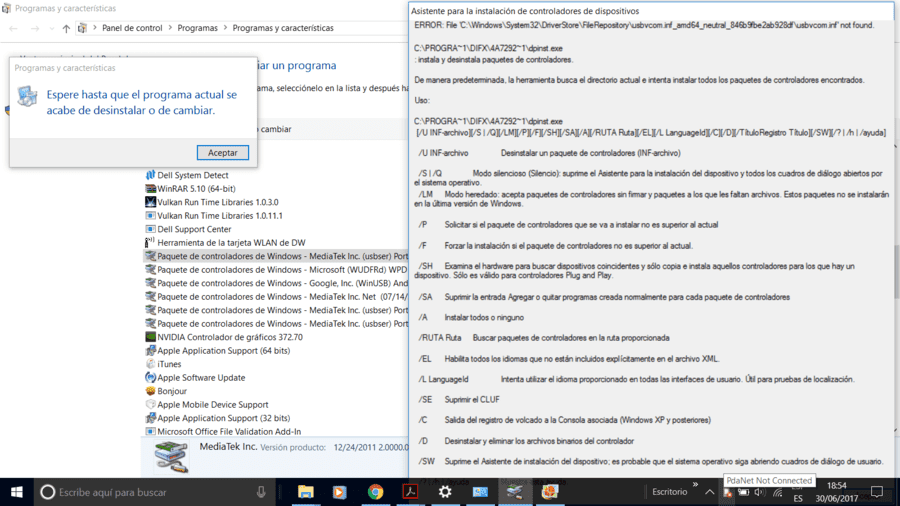900x506 pixels.
Task: Switch to the driver install wizard taskbar icon
Action: [515, 492]
